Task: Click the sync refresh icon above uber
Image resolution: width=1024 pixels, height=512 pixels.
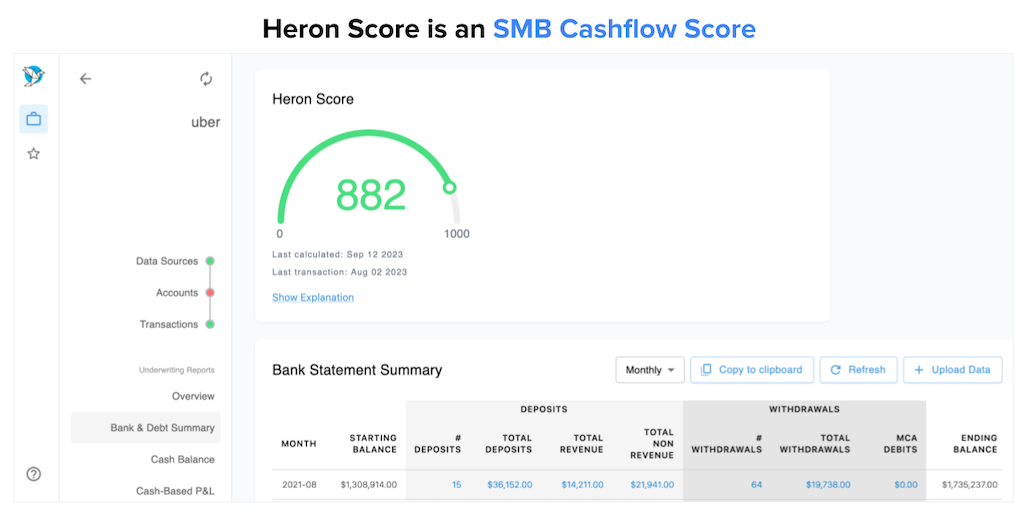Action: point(206,79)
